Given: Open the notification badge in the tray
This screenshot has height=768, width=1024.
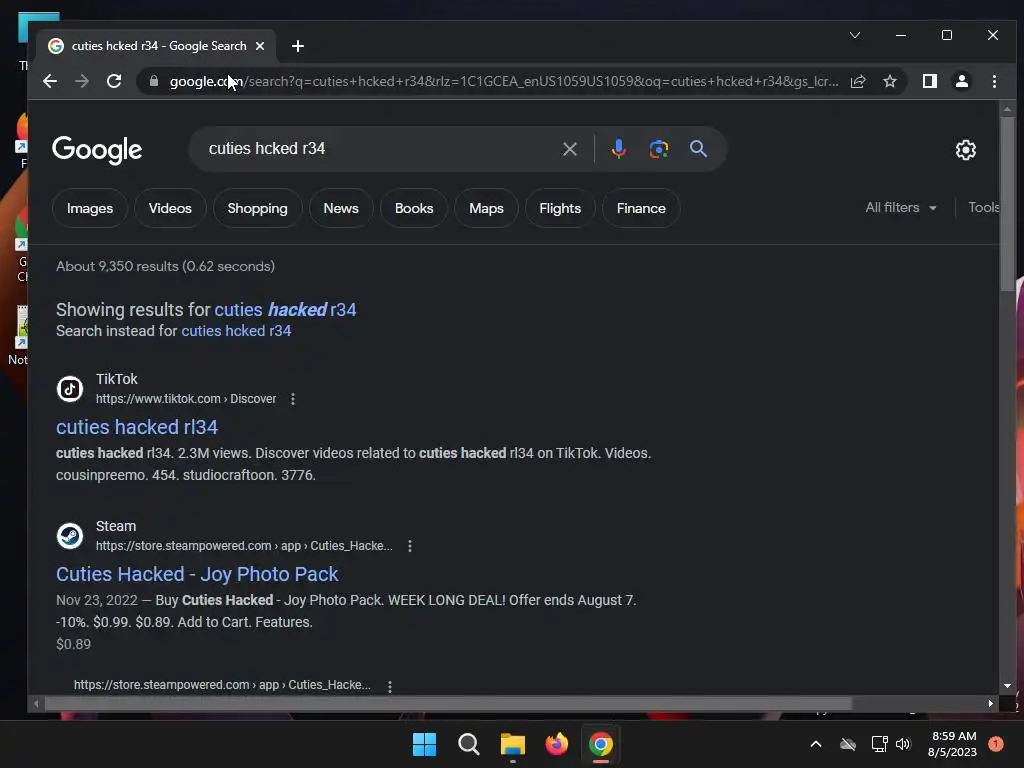Looking at the screenshot, I should [996, 744].
